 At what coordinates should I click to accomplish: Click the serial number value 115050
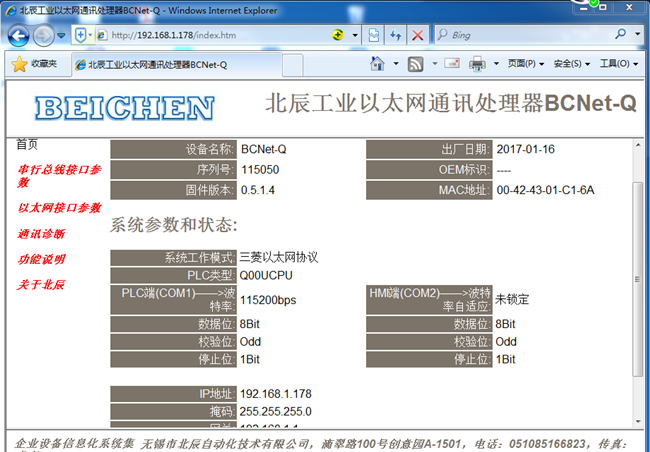pos(260,170)
